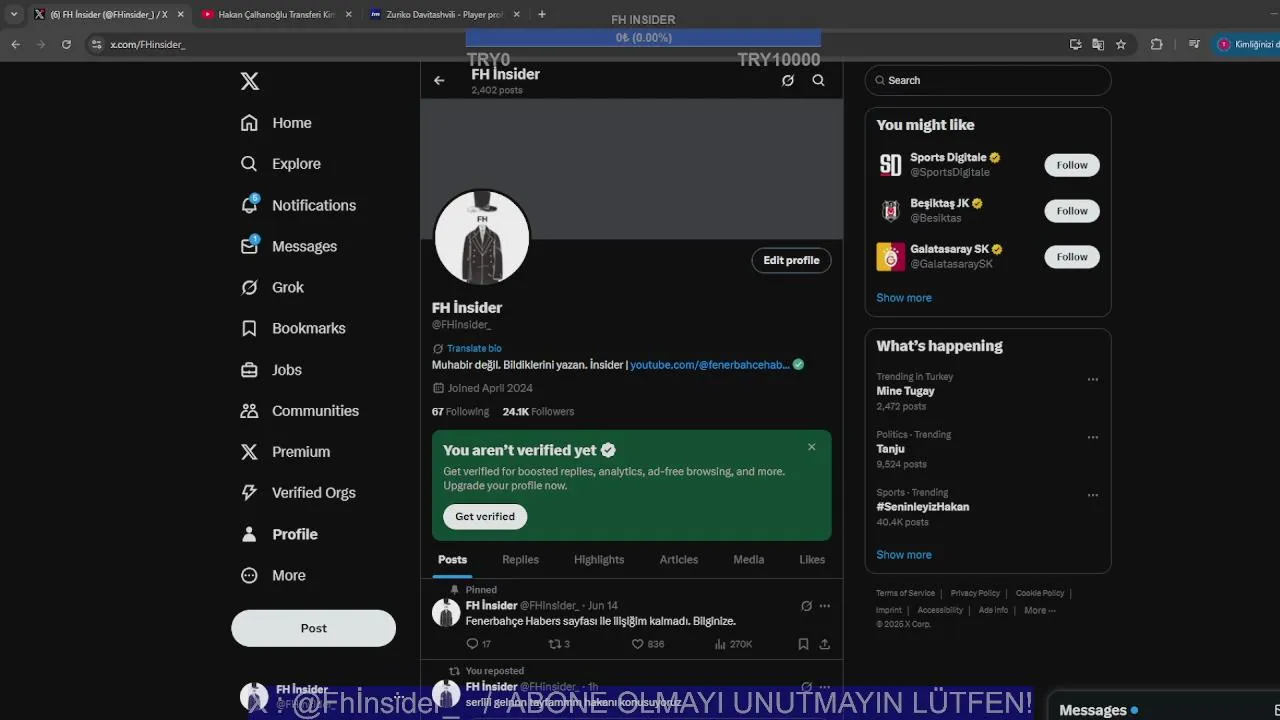The image size is (1280, 720).
Task: Open more options for Tanju trend
Action: coord(1093,437)
